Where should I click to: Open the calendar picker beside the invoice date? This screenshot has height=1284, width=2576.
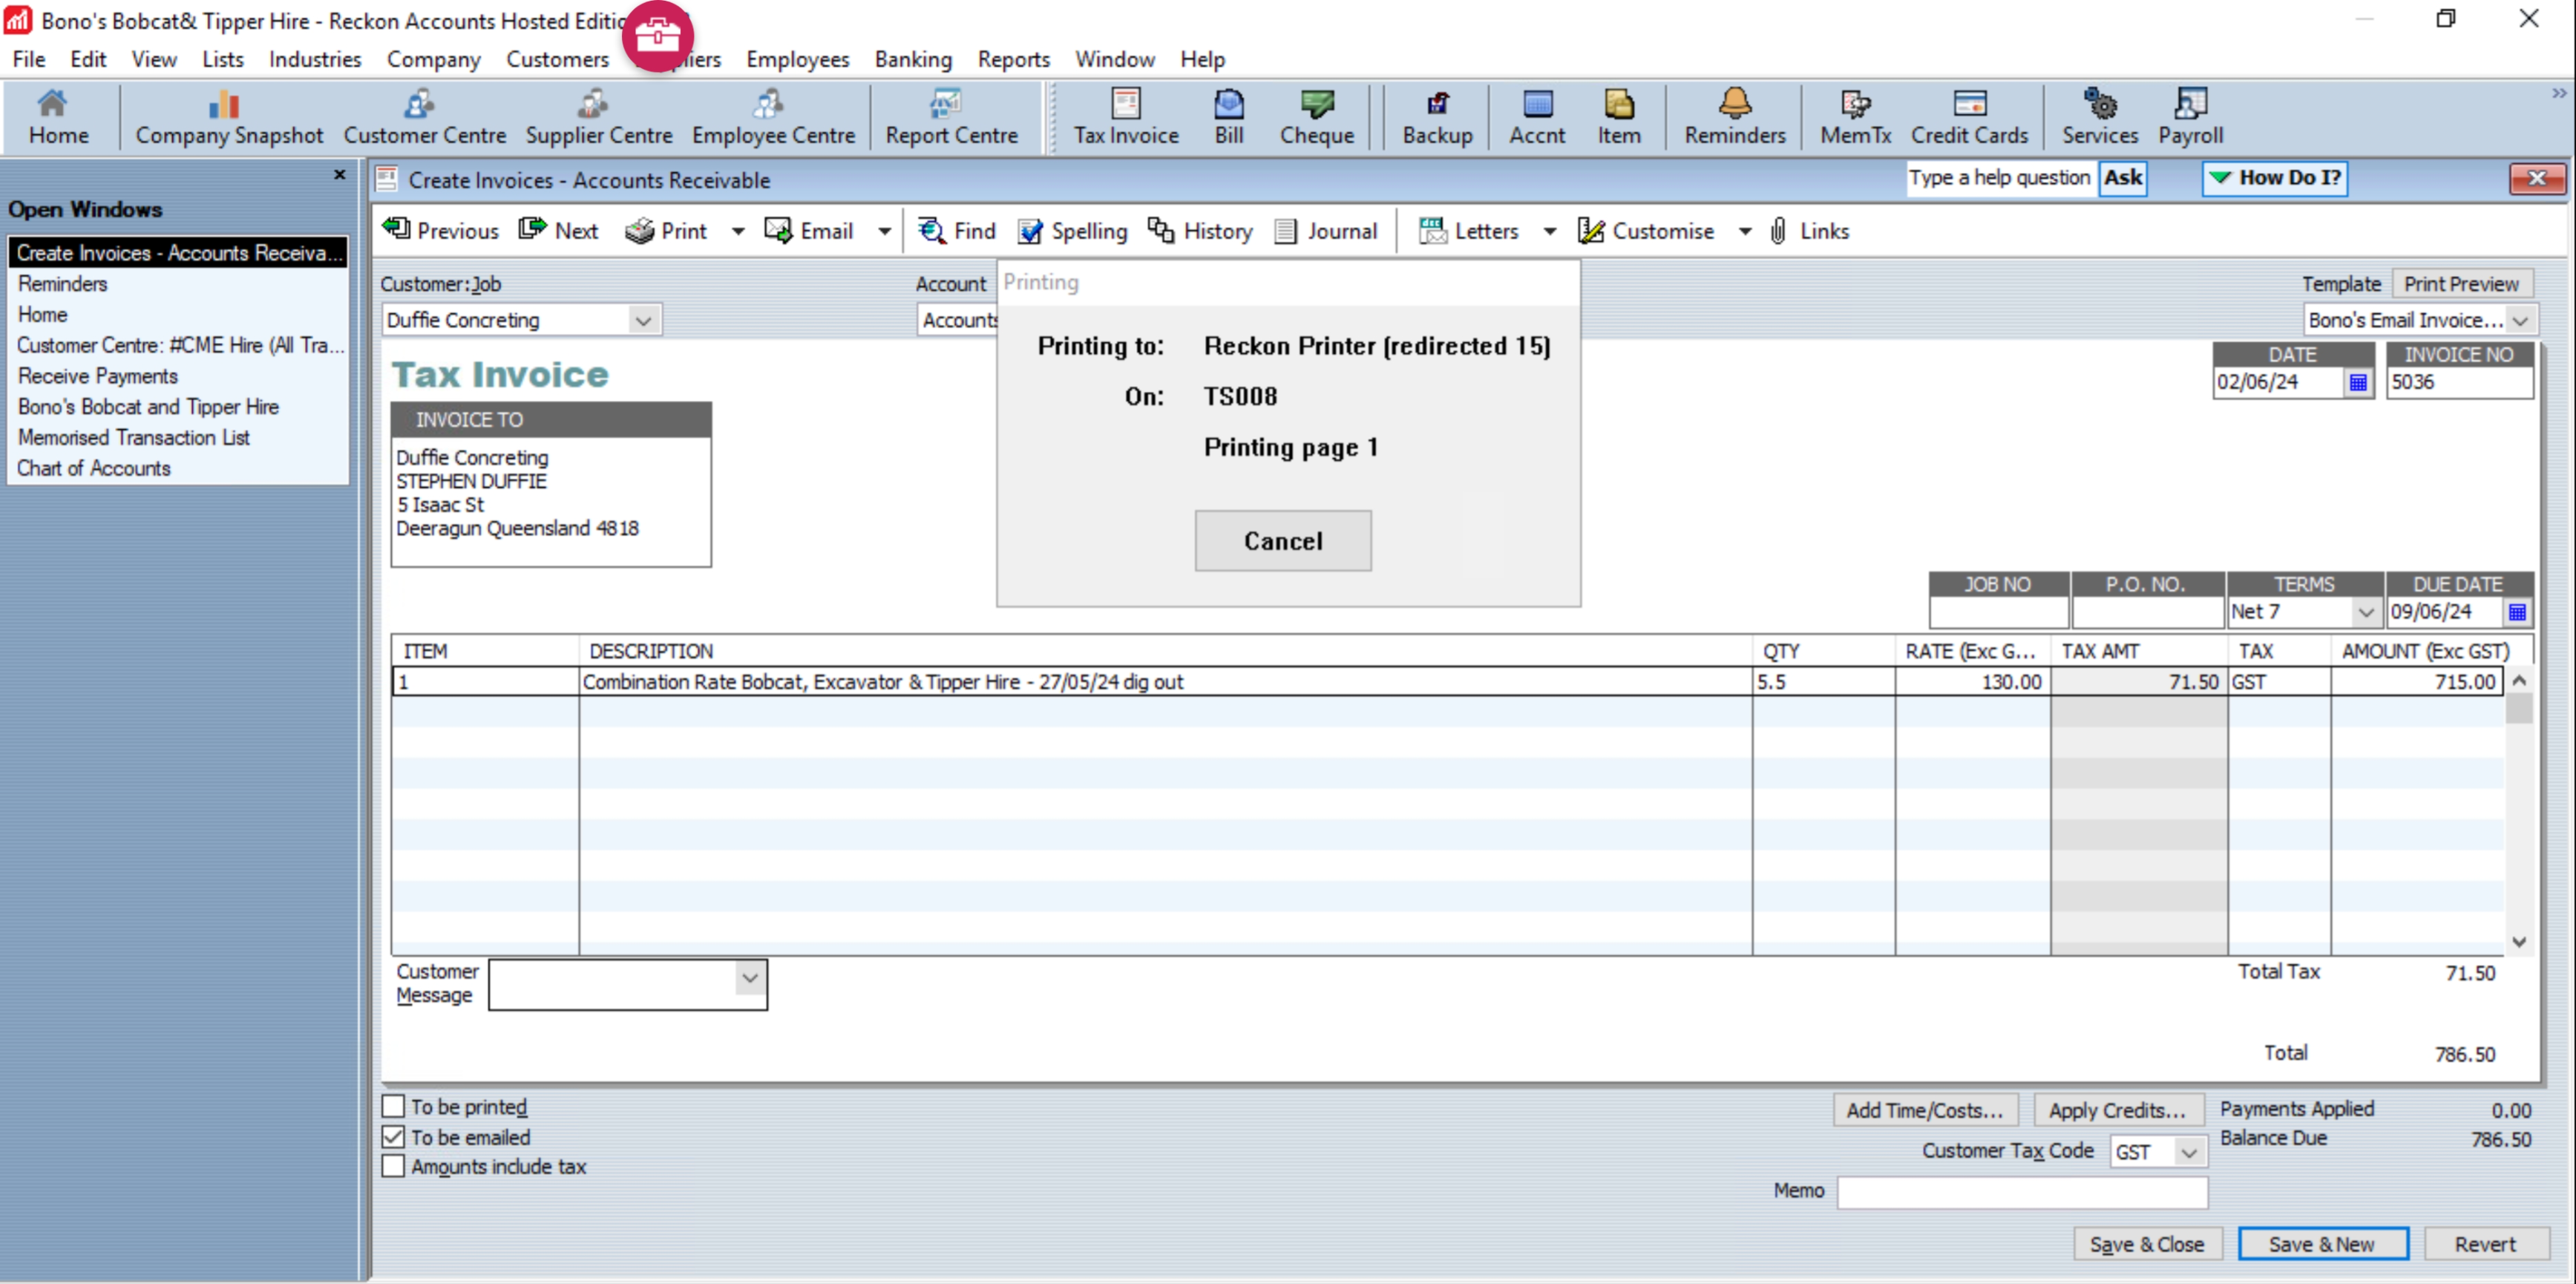2358,382
